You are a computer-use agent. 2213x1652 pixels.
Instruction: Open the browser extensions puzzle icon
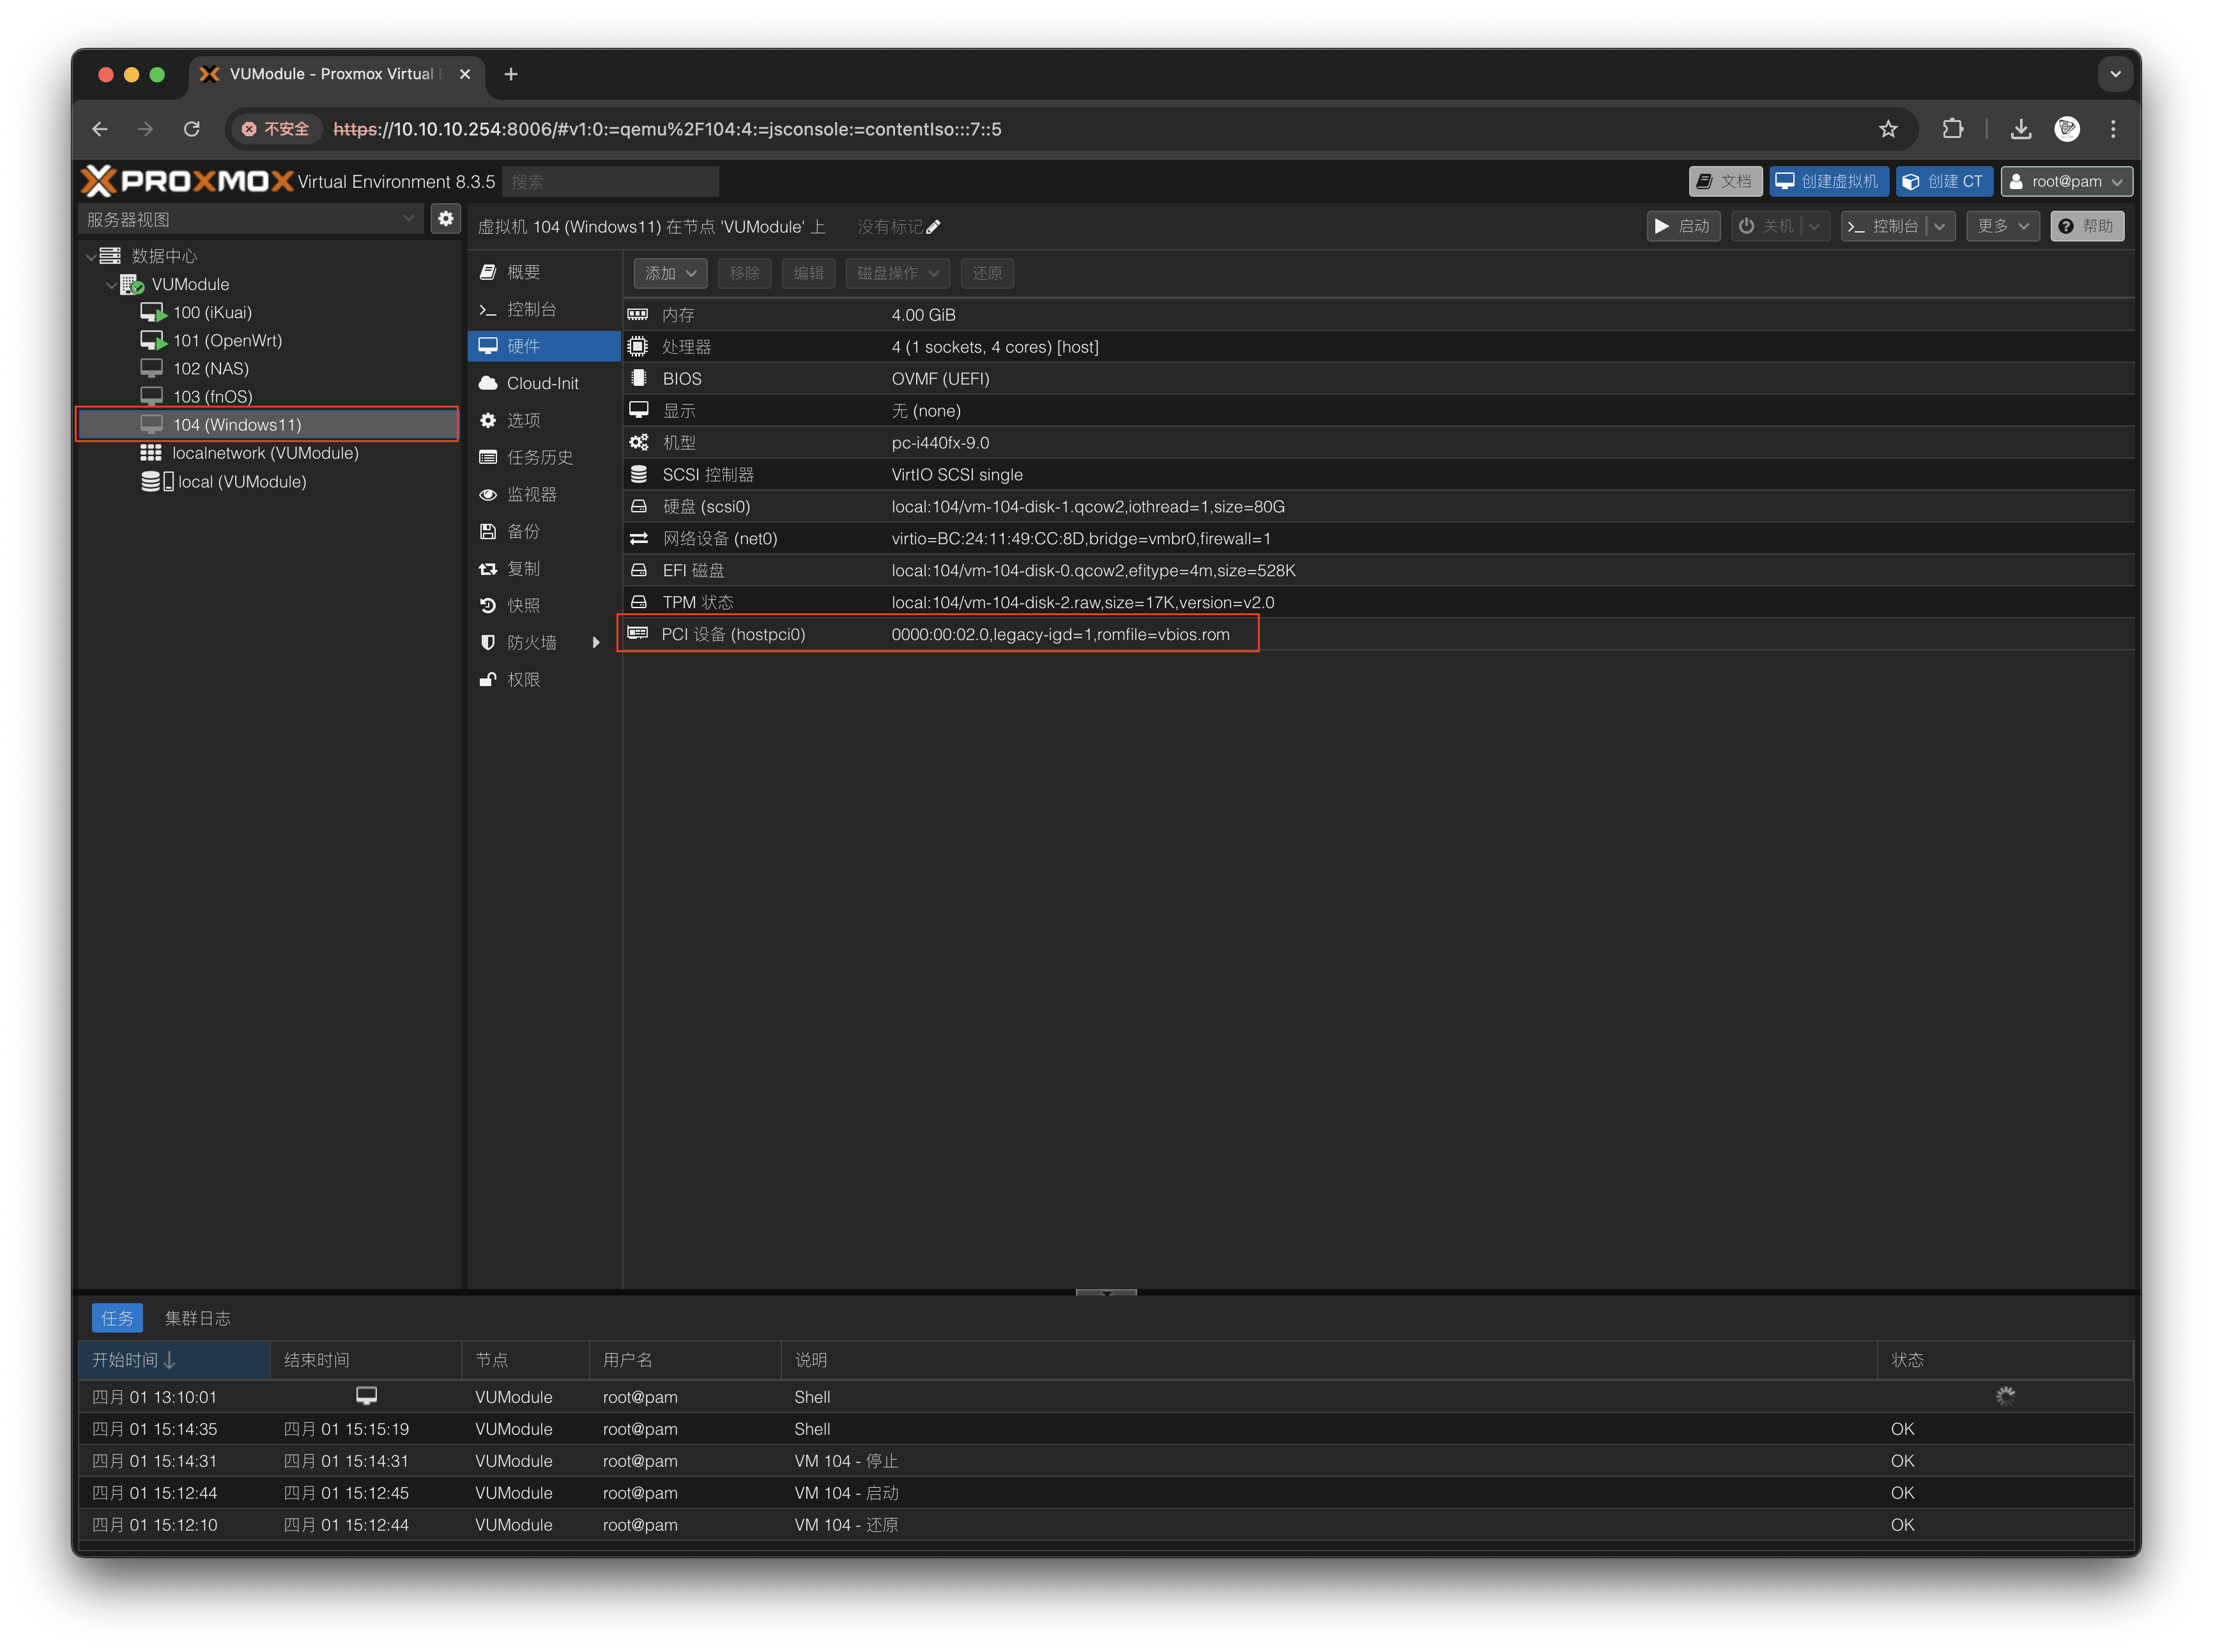click(x=1952, y=129)
